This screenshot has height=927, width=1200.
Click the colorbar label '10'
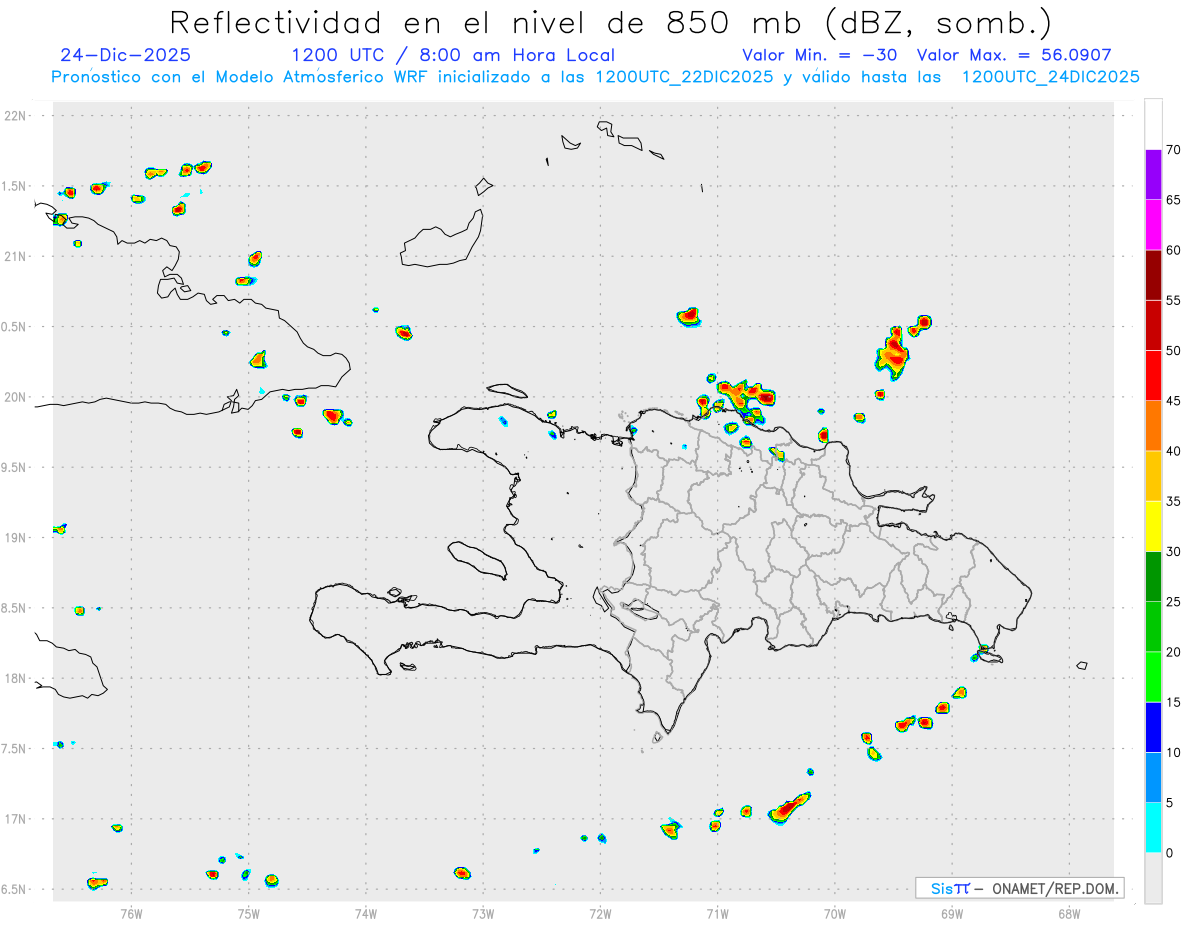click(1173, 752)
